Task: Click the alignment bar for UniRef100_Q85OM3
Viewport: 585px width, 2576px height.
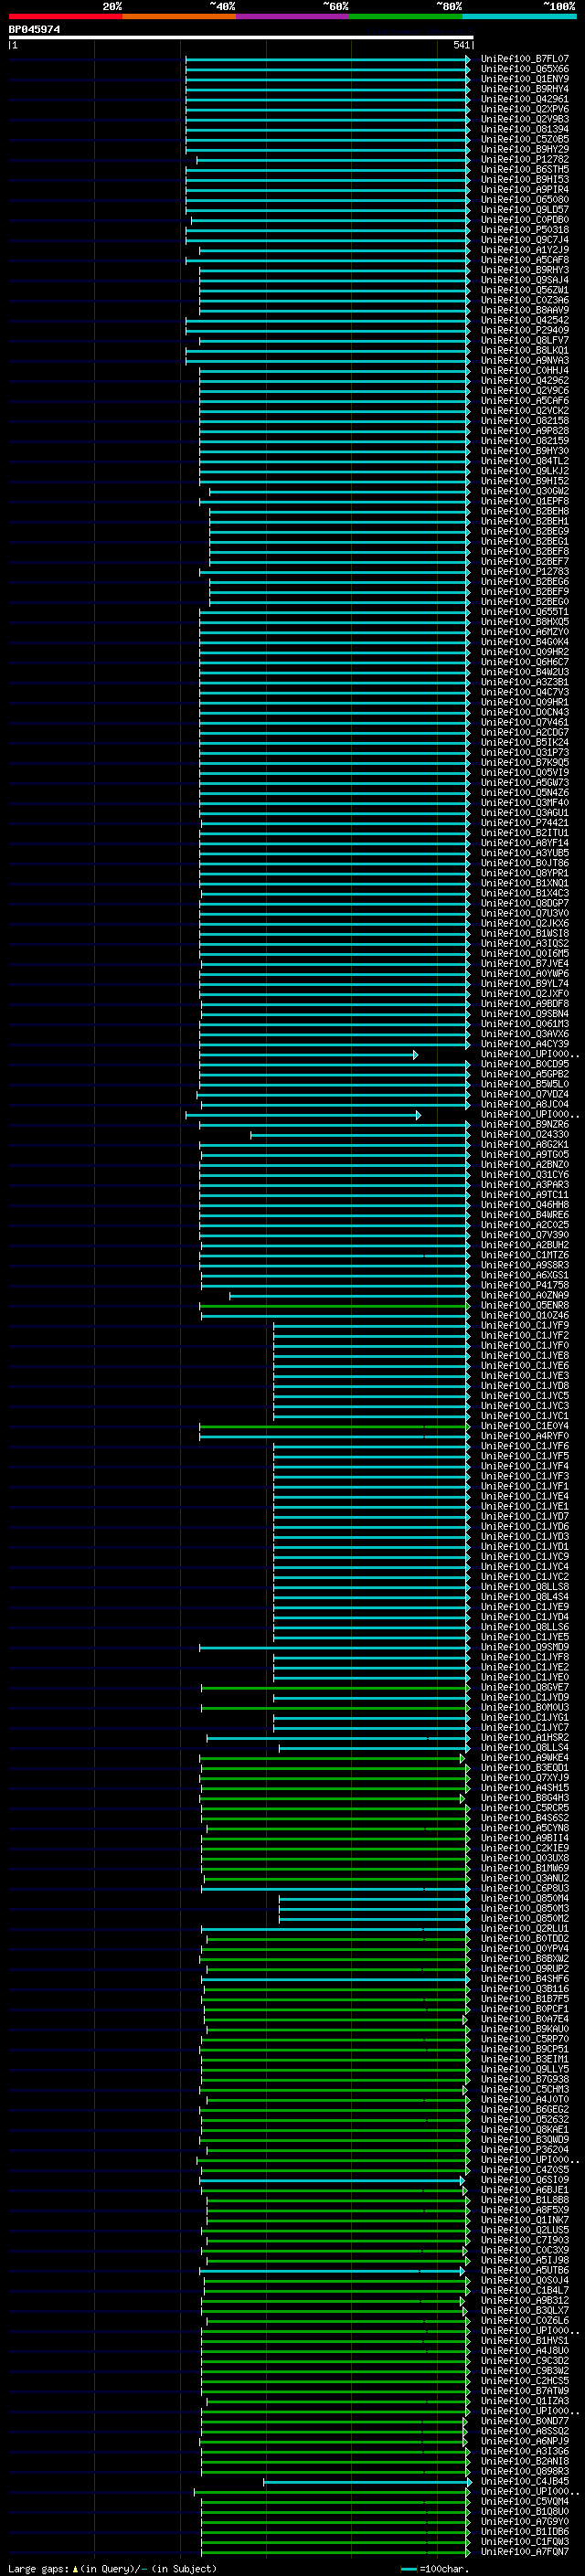Action: tap(374, 1908)
